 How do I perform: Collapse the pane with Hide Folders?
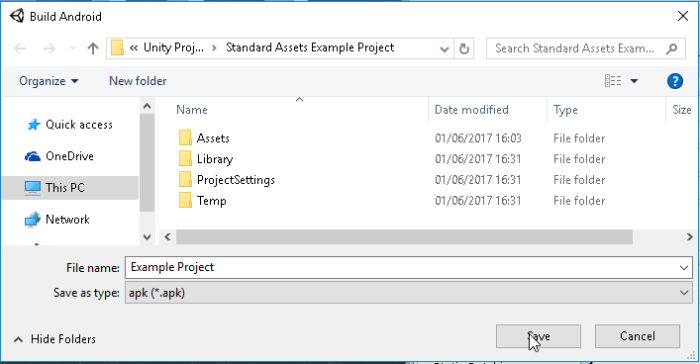pos(55,339)
